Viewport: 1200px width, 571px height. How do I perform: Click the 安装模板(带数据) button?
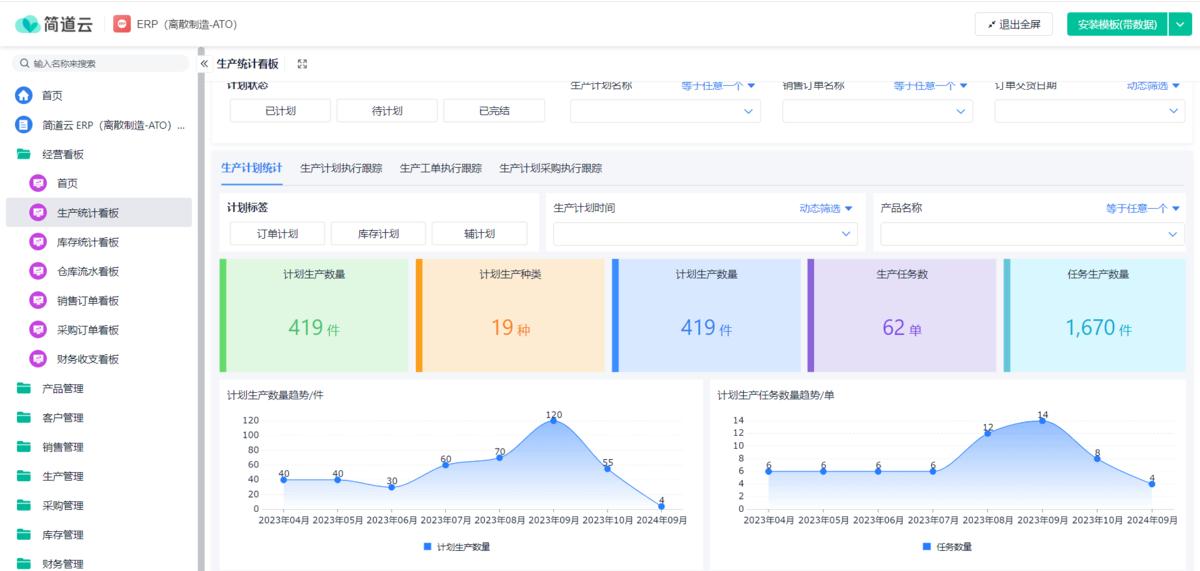point(1116,24)
